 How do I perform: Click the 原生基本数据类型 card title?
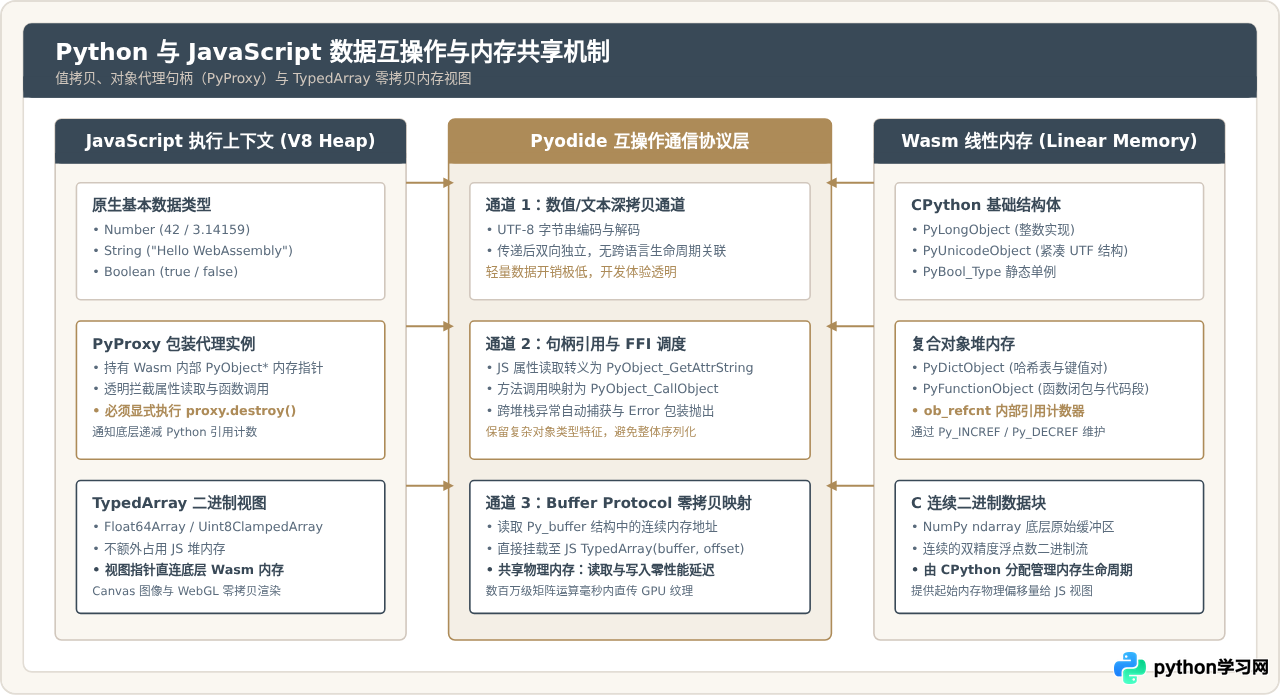point(152,205)
